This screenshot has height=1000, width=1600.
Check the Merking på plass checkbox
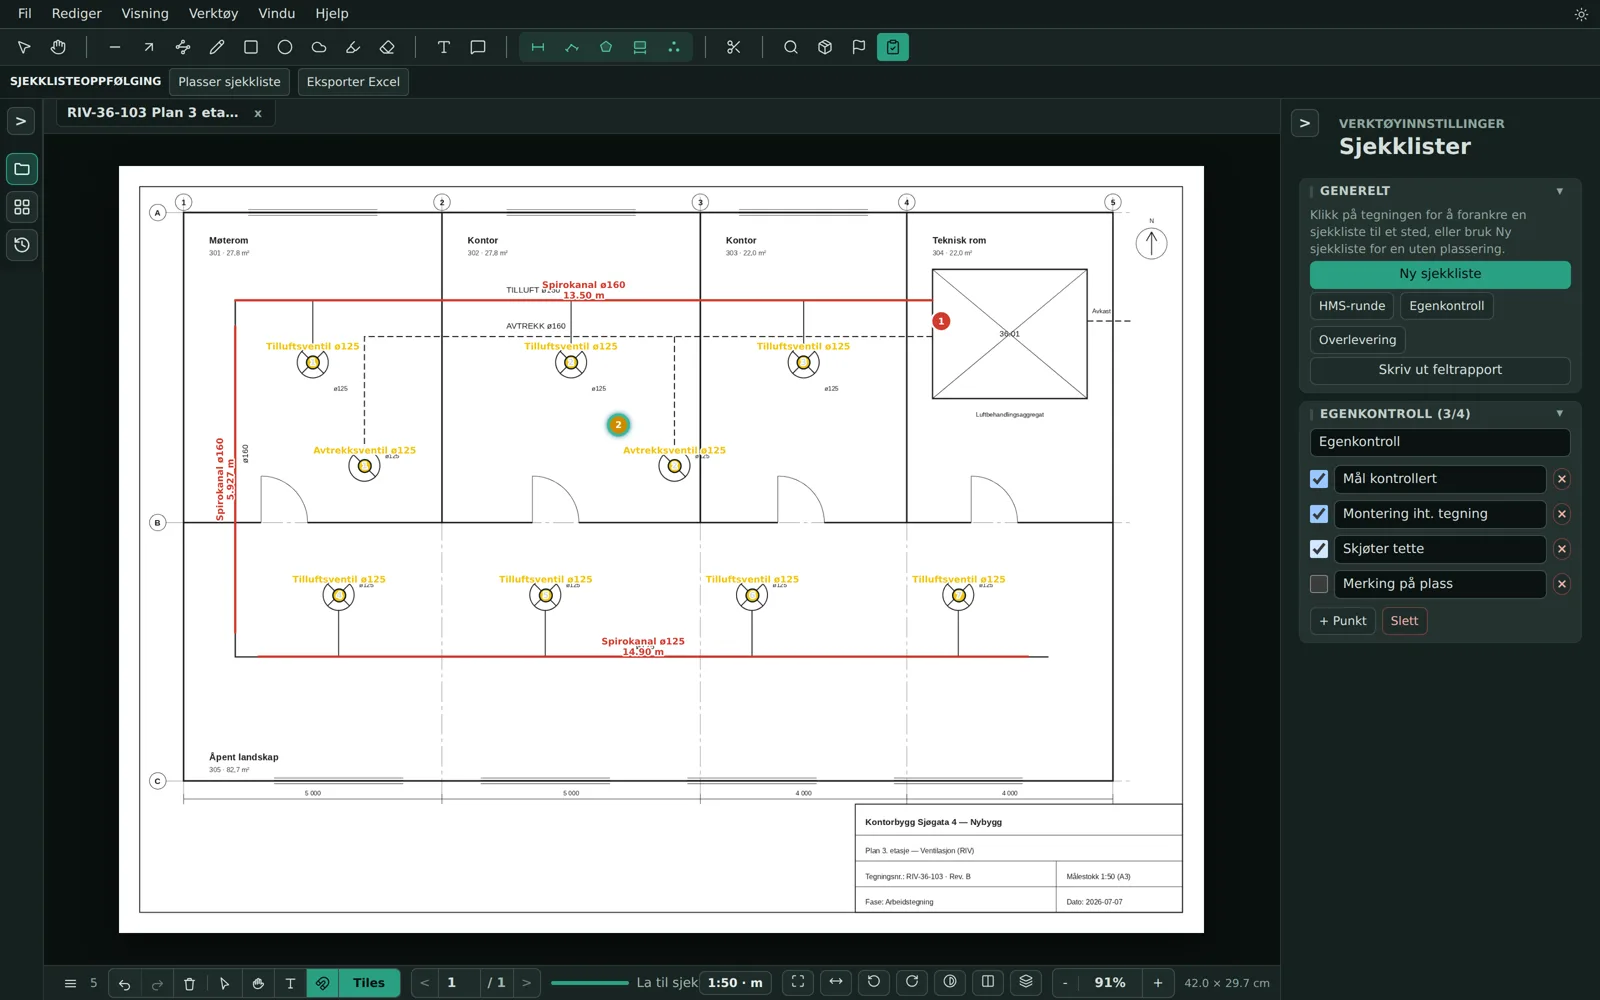click(1319, 584)
